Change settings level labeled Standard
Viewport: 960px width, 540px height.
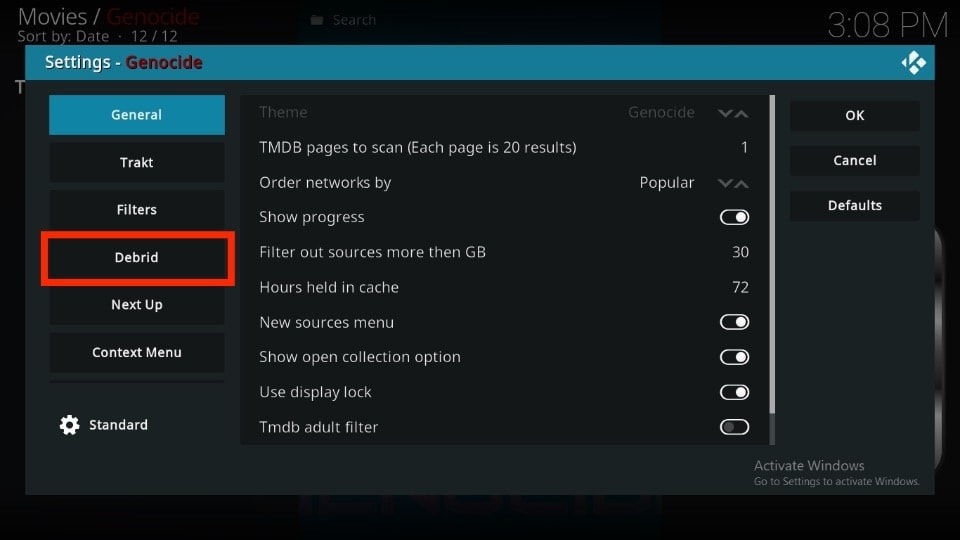(x=118, y=425)
